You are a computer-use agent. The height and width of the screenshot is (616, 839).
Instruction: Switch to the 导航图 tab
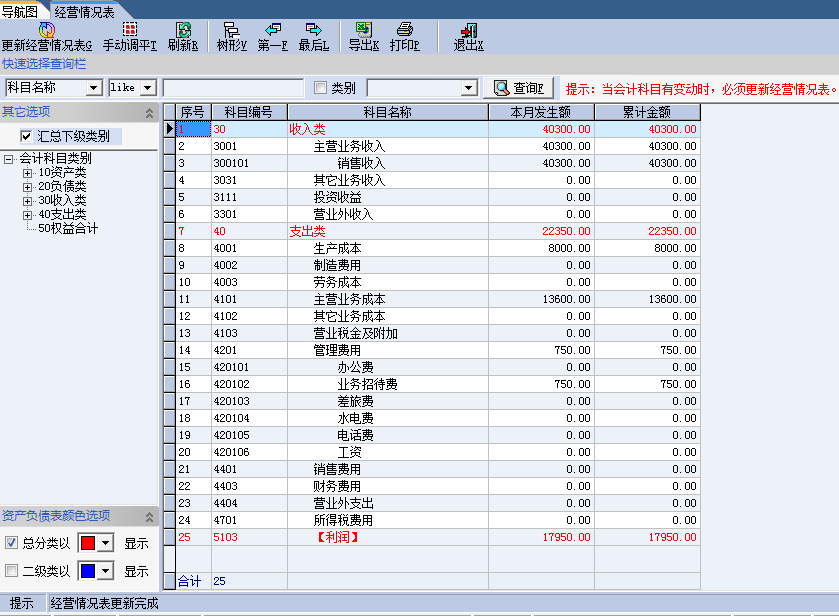19,10
